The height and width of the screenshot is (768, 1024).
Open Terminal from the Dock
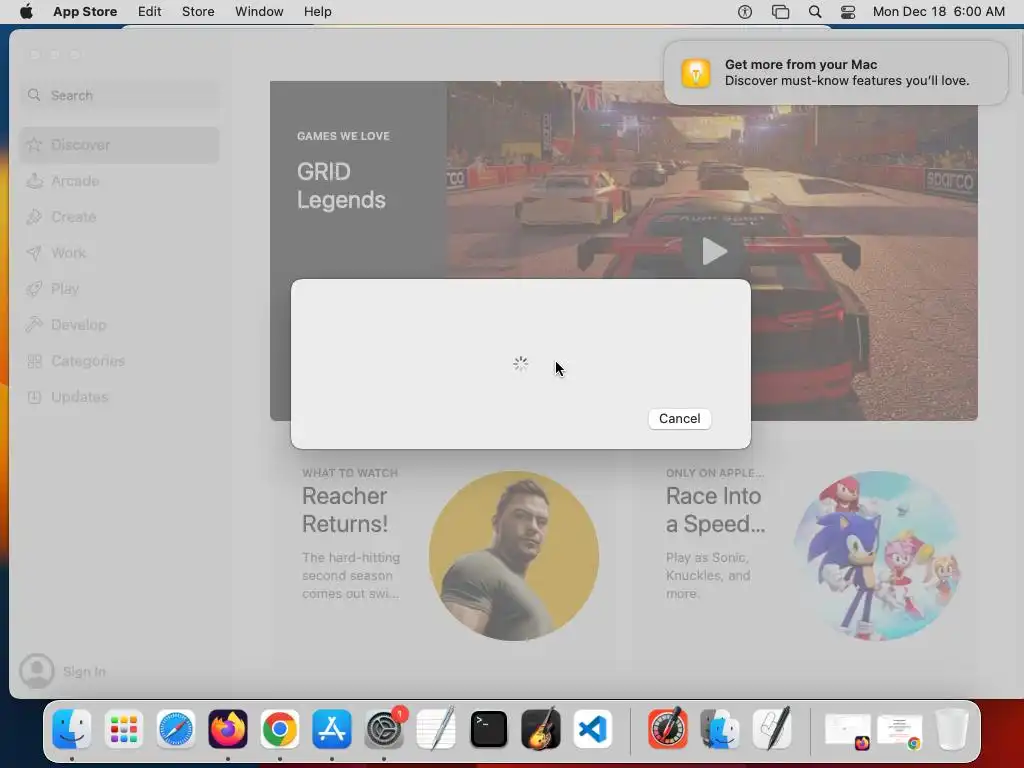[x=488, y=729]
